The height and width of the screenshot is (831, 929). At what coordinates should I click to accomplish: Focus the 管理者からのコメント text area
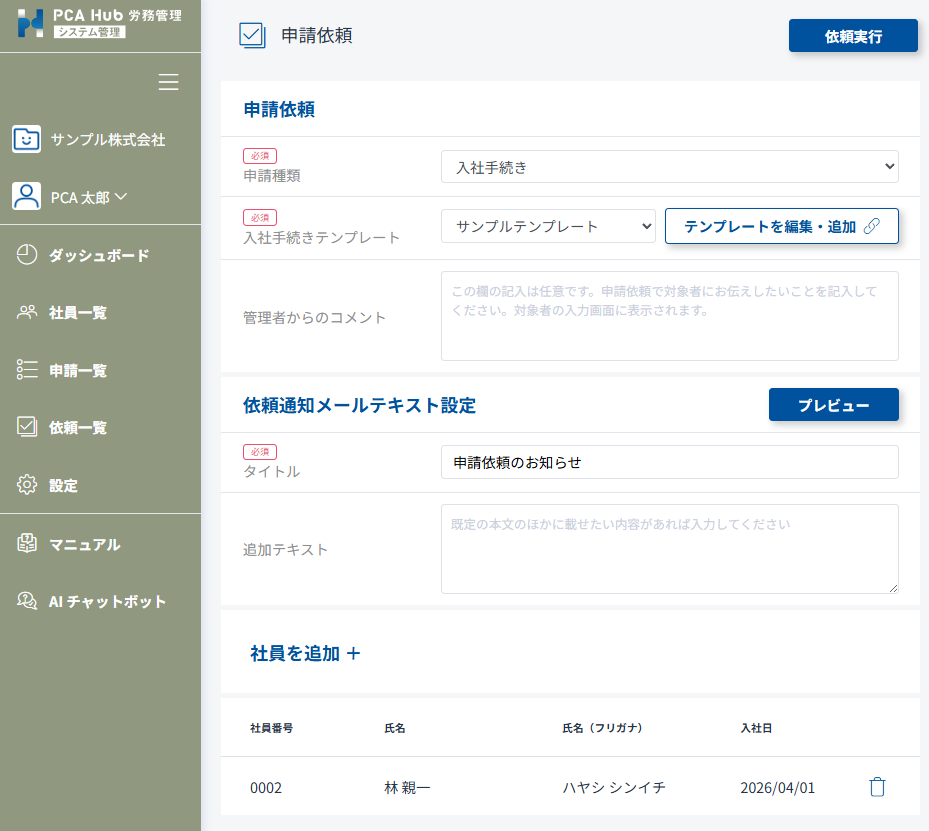coord(669,316)
